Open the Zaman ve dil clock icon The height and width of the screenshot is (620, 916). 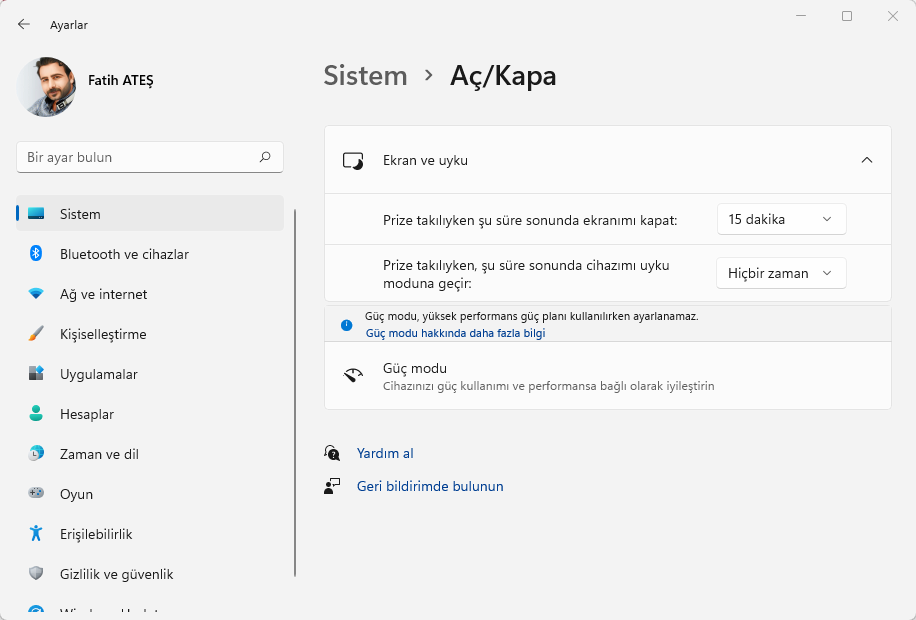coord(36,454)
